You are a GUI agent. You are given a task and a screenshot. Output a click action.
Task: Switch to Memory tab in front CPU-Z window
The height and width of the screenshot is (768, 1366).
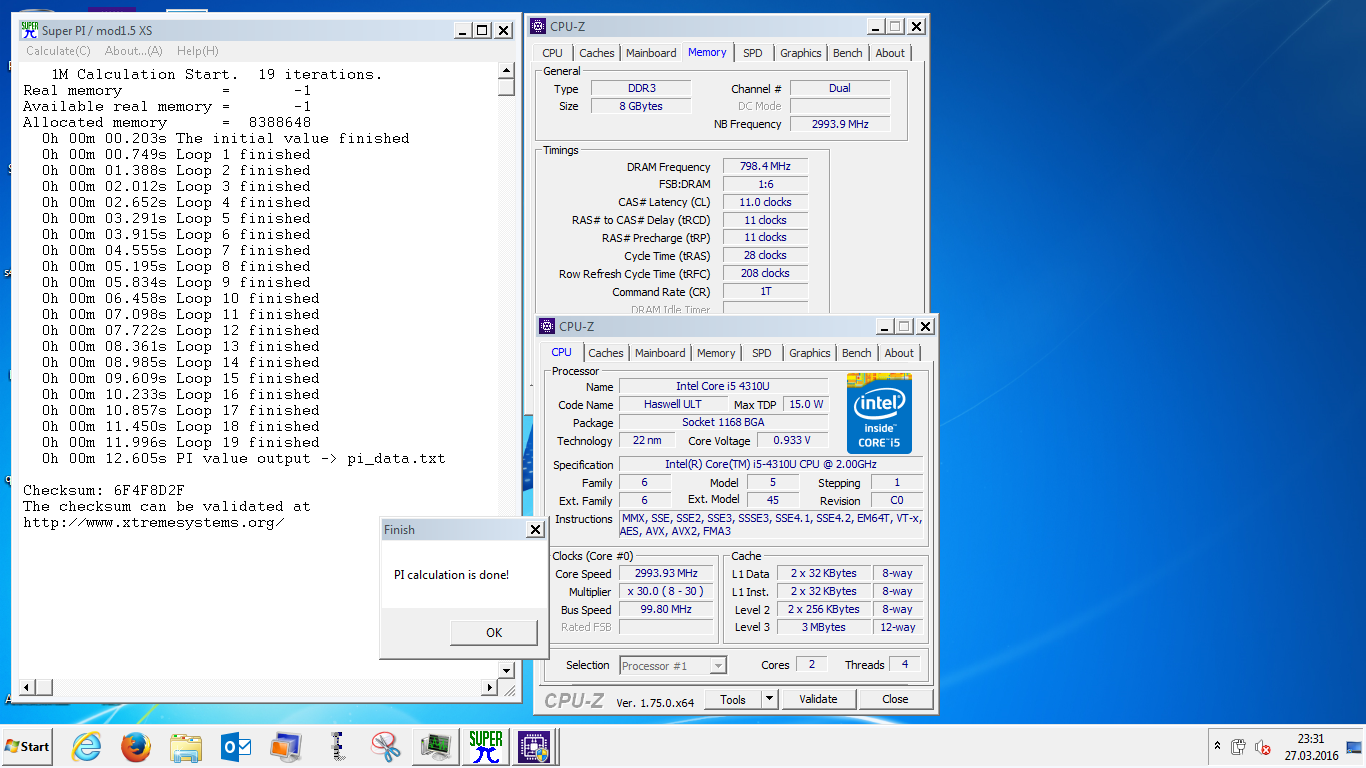[716, 353]
